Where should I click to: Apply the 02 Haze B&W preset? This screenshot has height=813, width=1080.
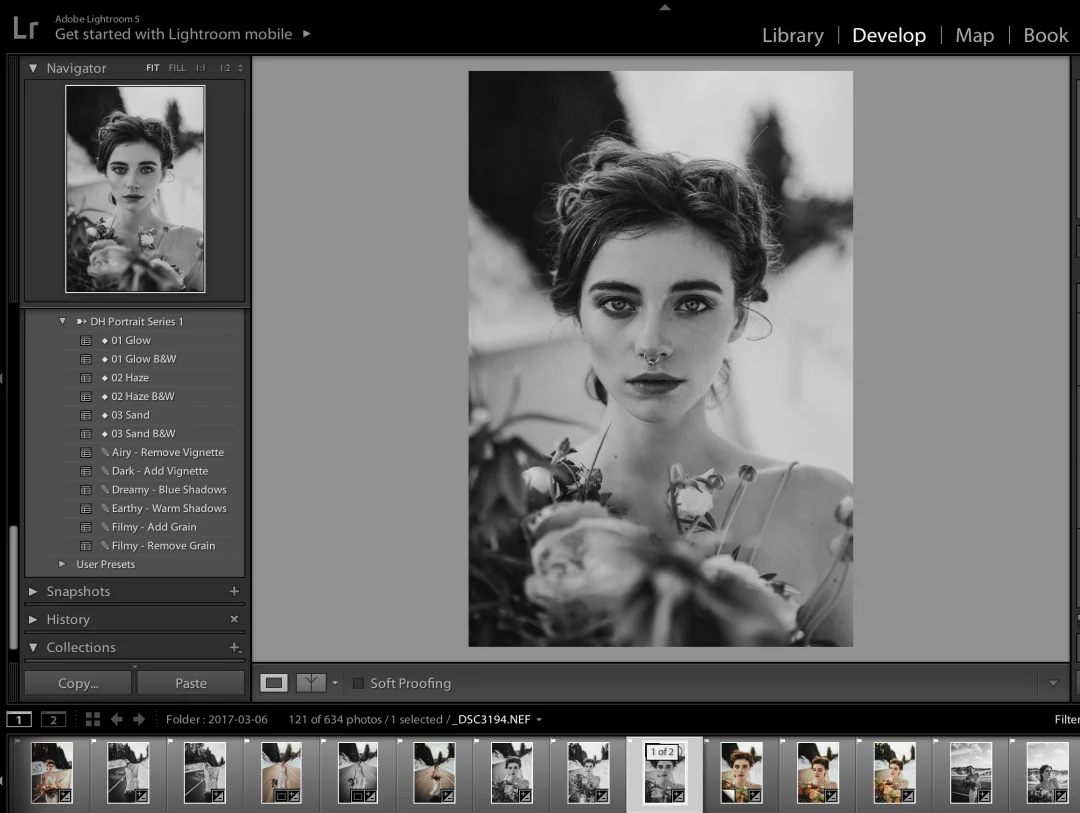[142, 396]
